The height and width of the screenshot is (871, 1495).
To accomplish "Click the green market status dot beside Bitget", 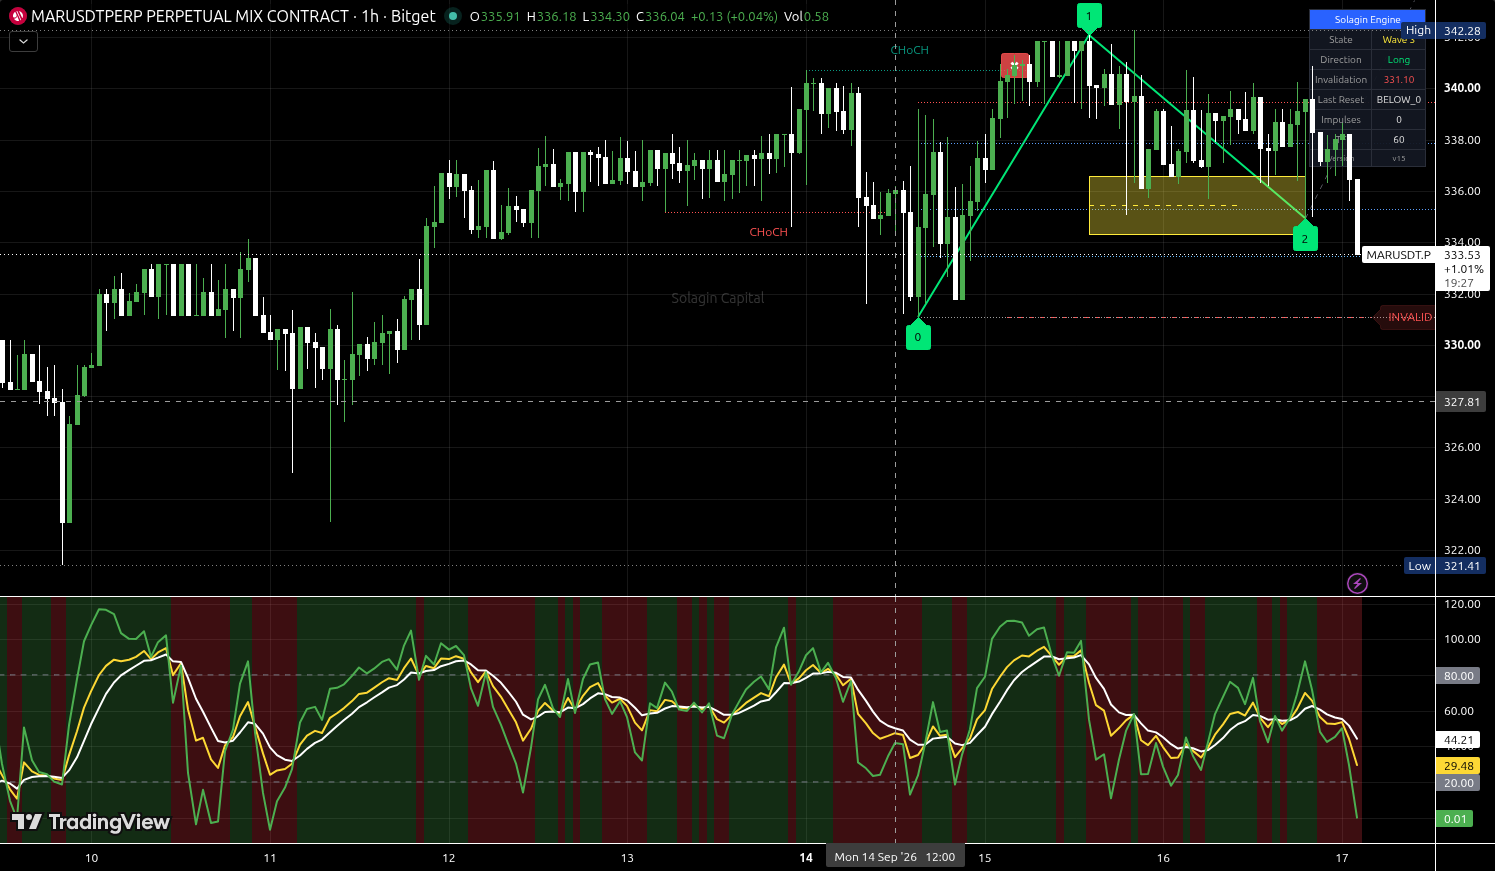I will 453,16.
